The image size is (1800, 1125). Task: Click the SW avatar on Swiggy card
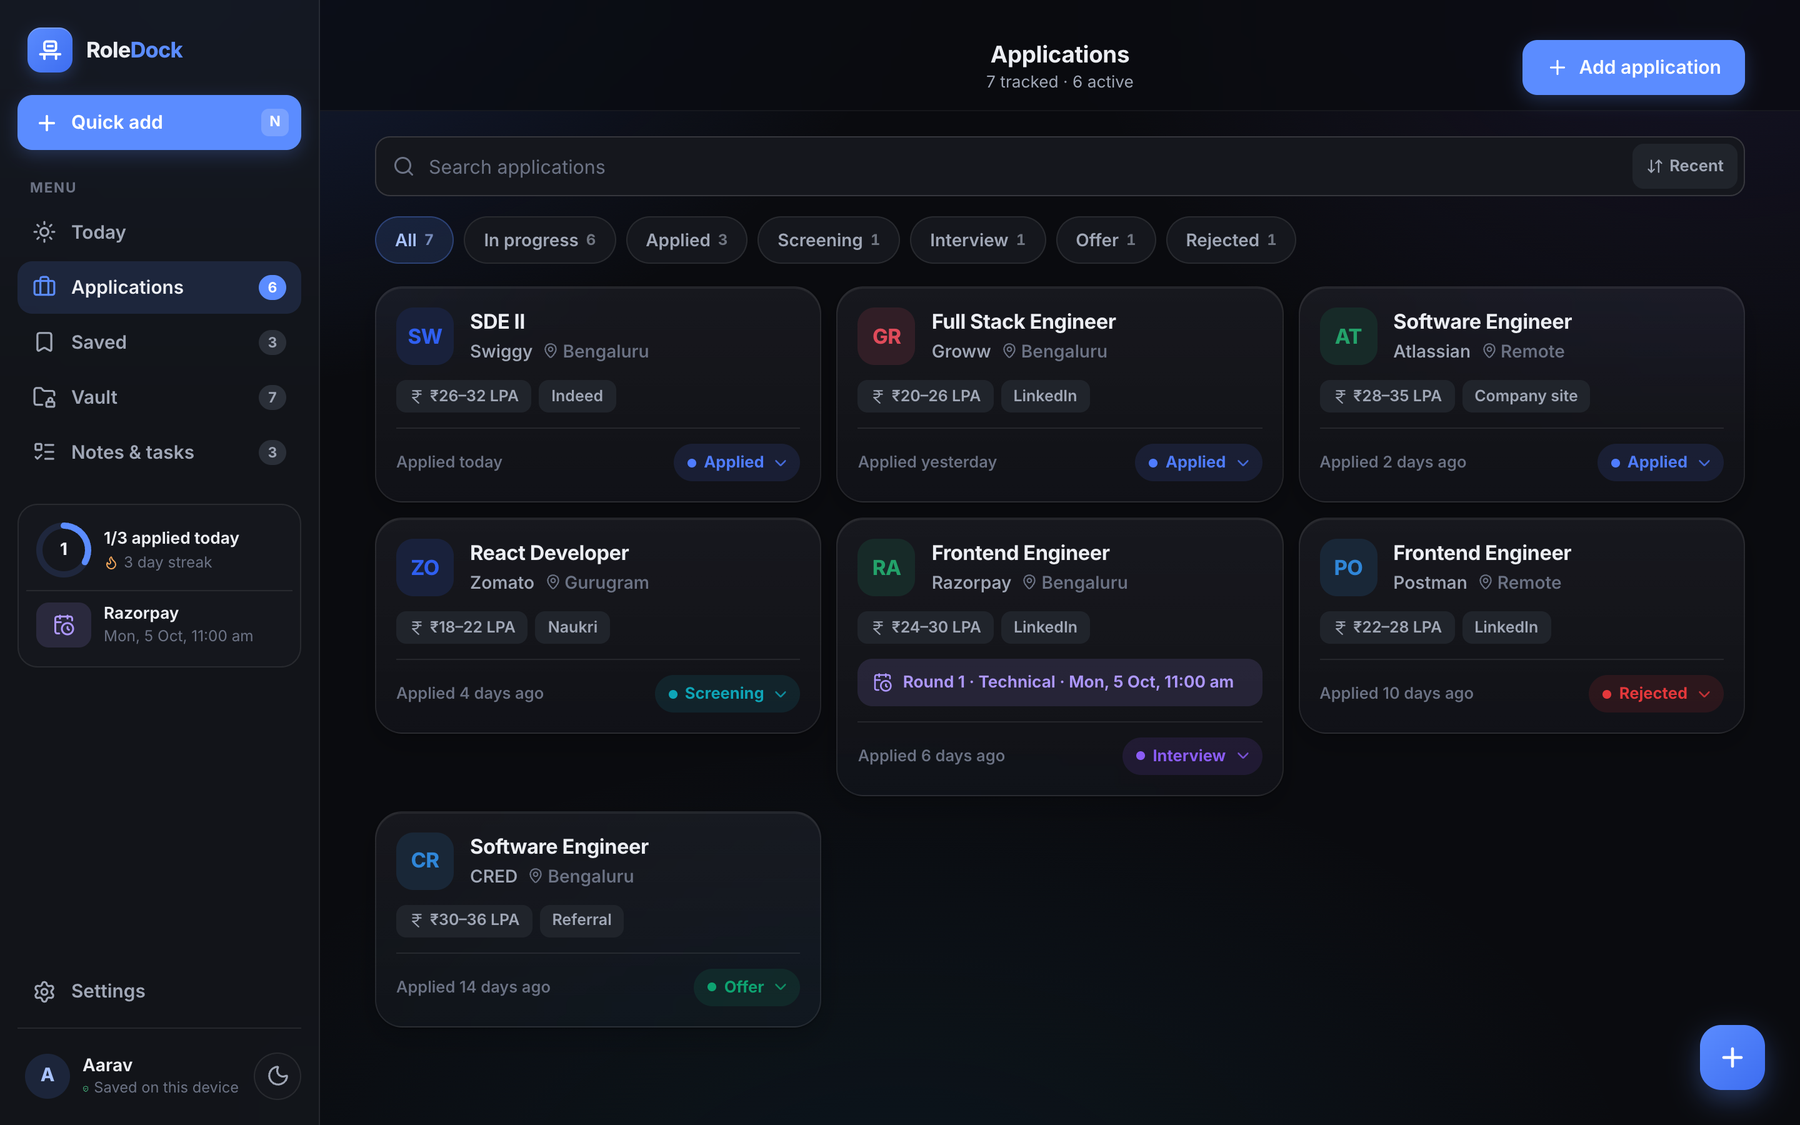(425, 336)
